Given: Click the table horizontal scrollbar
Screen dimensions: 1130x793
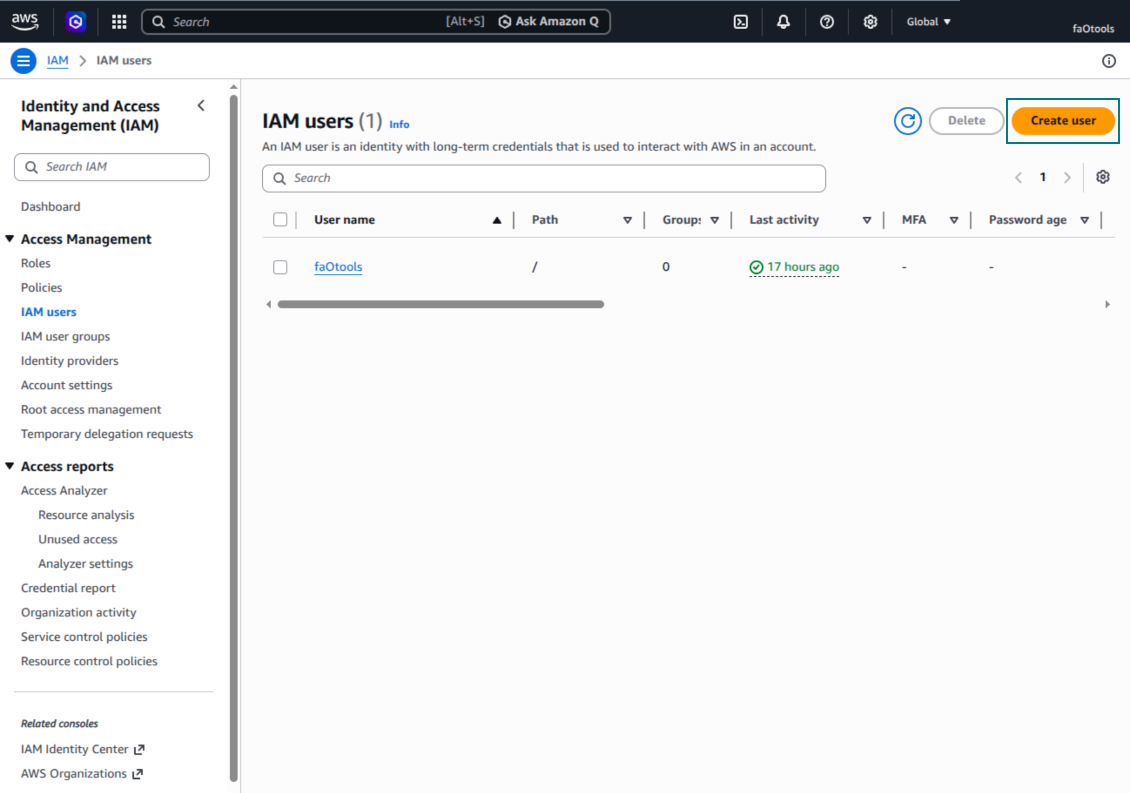Looking at the screenshot, I should [x=440, y=304].
